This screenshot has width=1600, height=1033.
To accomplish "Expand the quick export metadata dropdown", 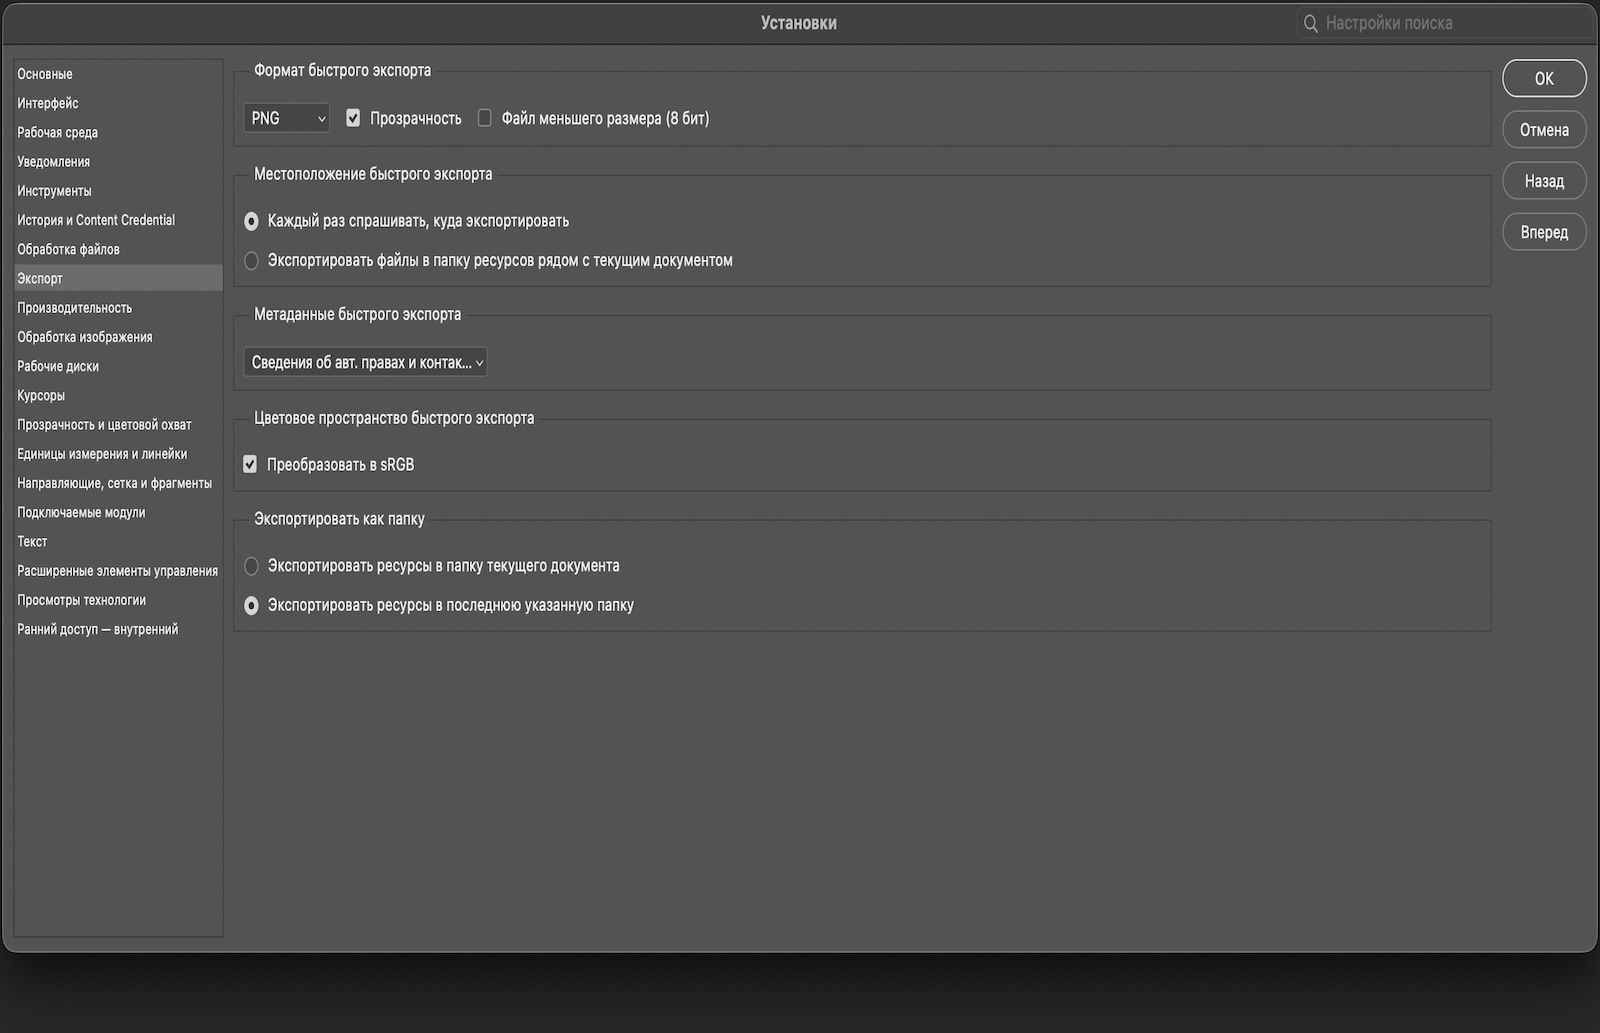I will click(365, 362).
